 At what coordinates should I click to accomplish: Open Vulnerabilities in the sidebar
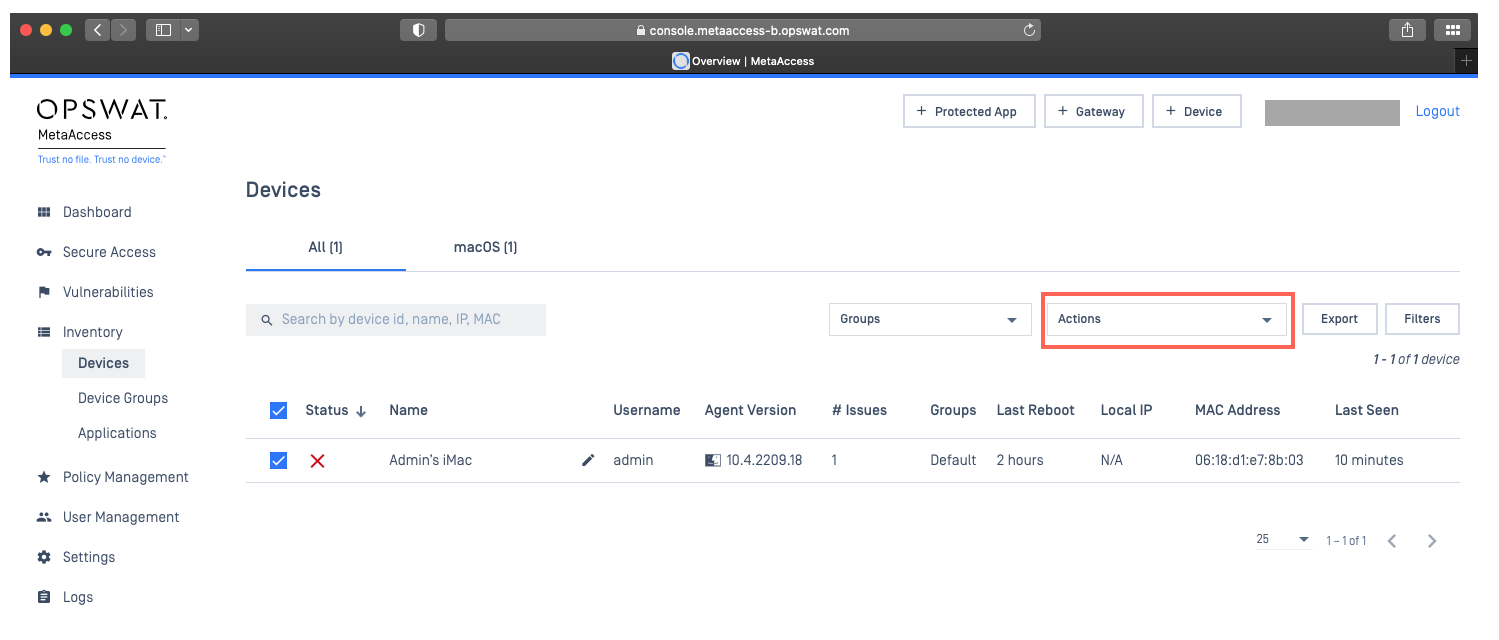[108, 292]
